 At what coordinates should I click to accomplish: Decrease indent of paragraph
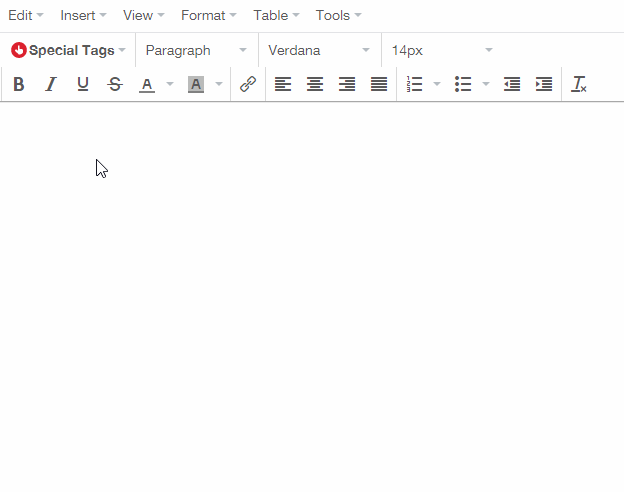tap(512, 84)
